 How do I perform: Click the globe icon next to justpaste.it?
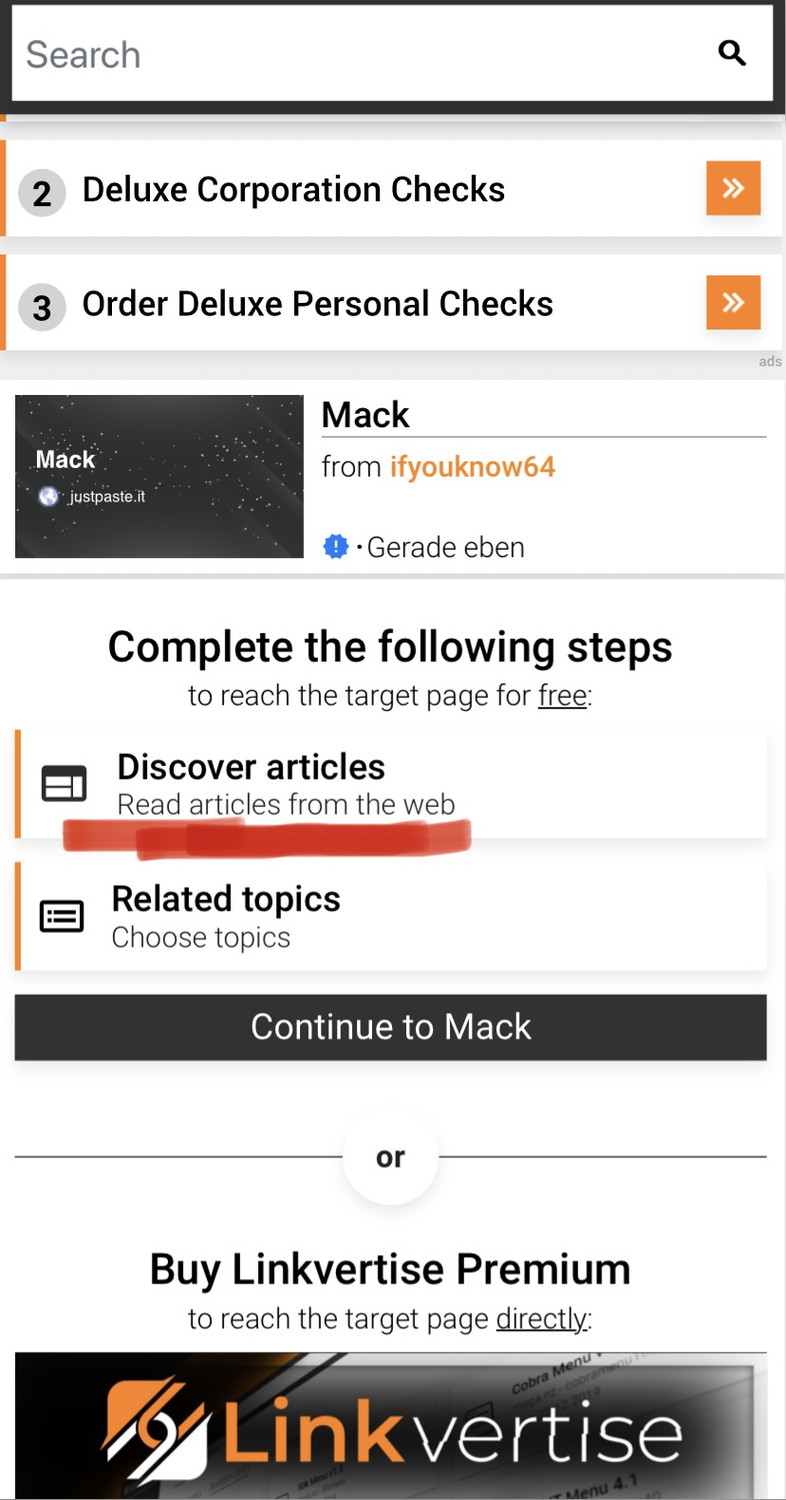point(48,496)
